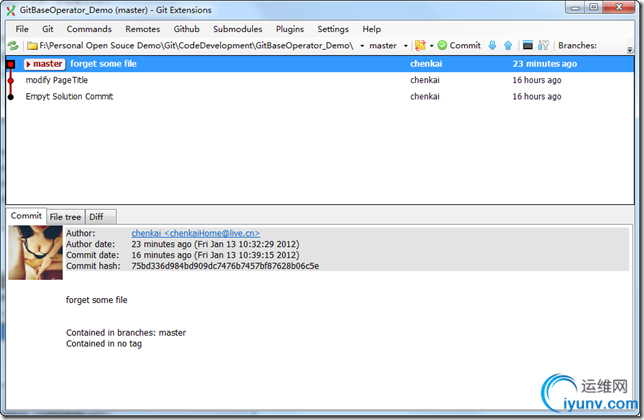The image size is (644, 420).
Task: Click the commit hash value text
Action: [x=225, y=266]
